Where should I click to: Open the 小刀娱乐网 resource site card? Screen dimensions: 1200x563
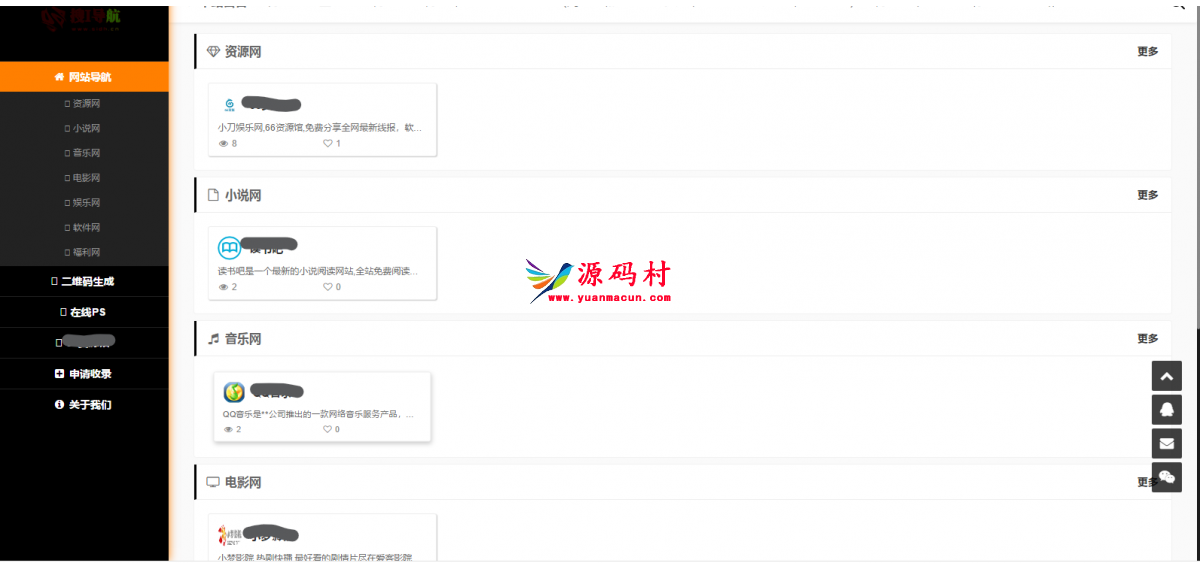(x=327, y=119)
